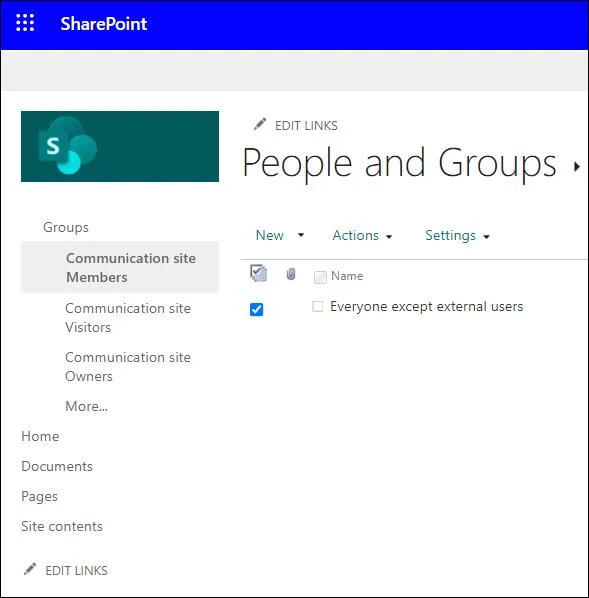The width and height of the screenshot is (589, 598).
Task: Select Communication site Visitors group
Action: [x=128, y=318]
